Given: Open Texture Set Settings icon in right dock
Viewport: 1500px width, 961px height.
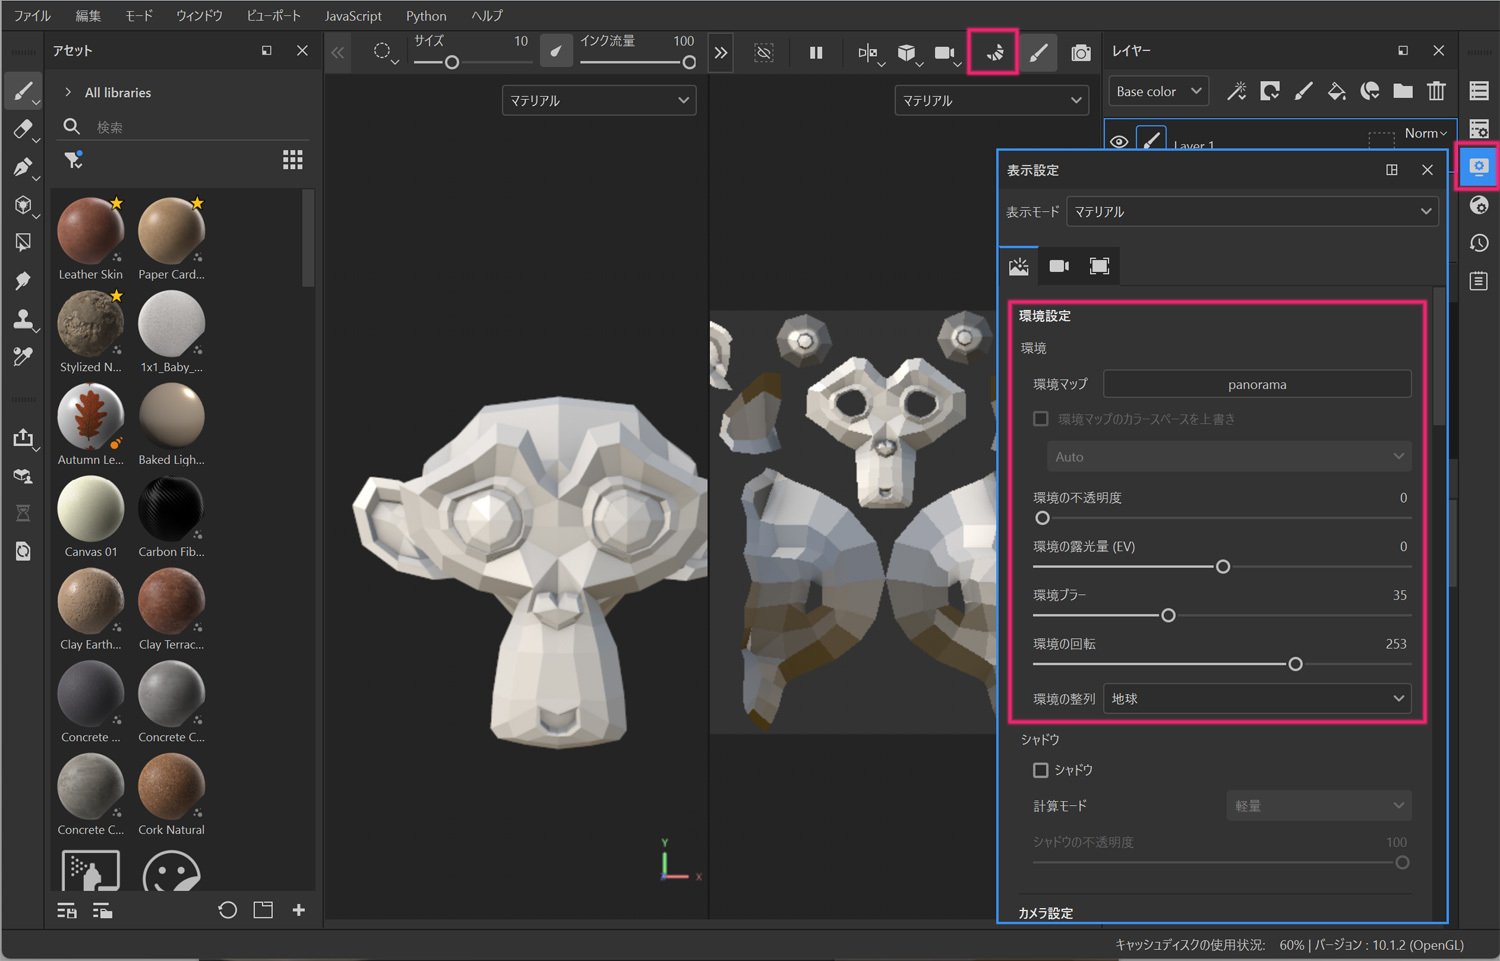Looking at the screenshot, I should [1479, 129].
